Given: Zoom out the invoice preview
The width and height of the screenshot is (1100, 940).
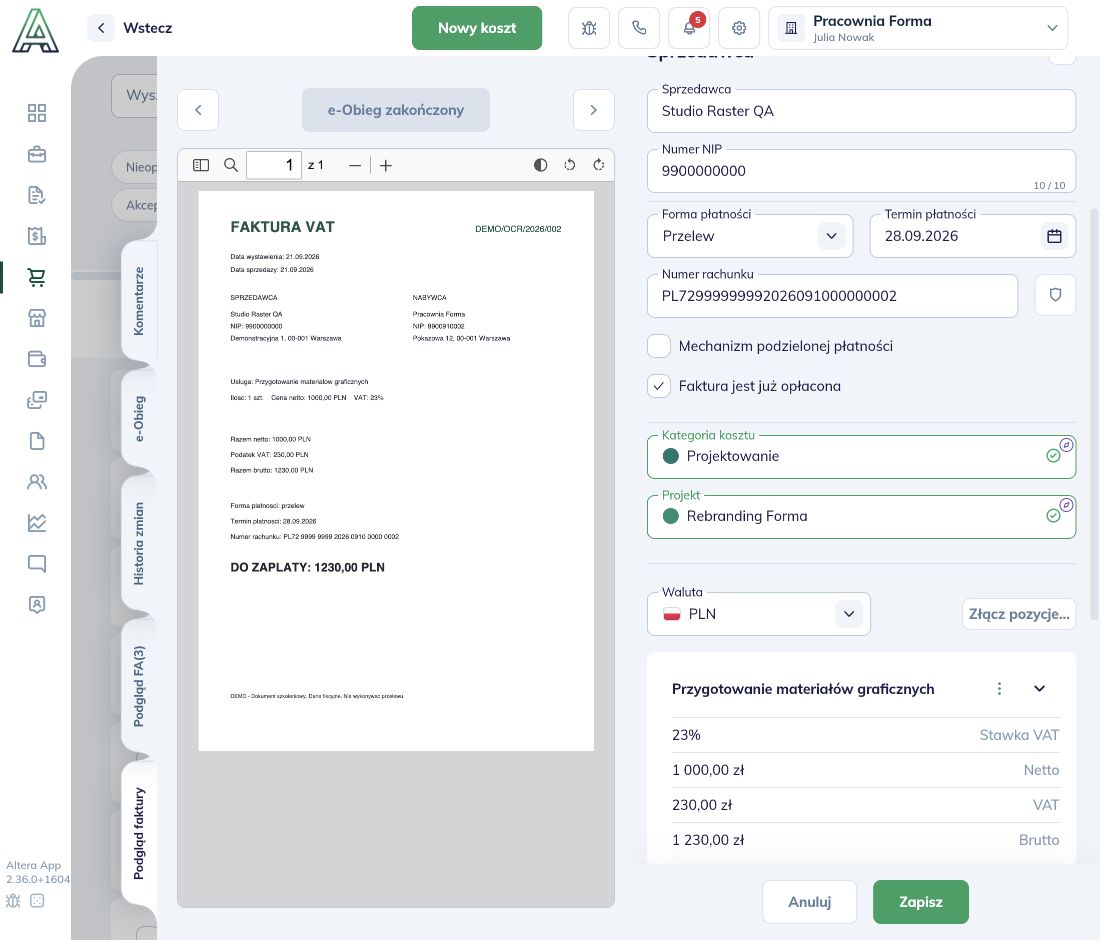Looking at the screenshot, I should [x=355, y=166].
